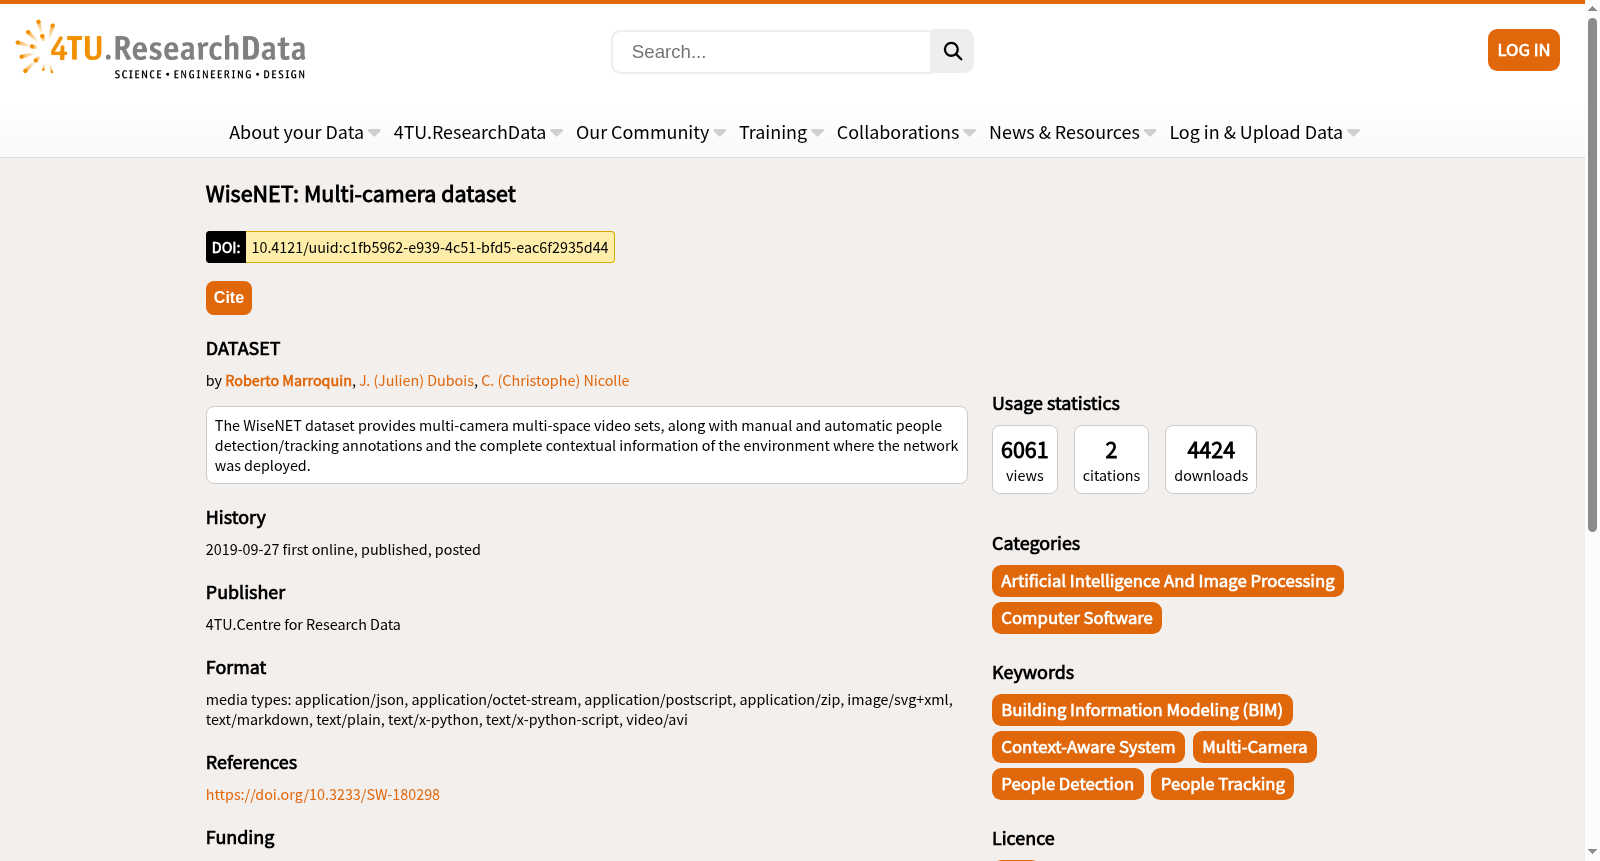
Task: Click the 4TU.ResearchData logo
Action: 161,49
